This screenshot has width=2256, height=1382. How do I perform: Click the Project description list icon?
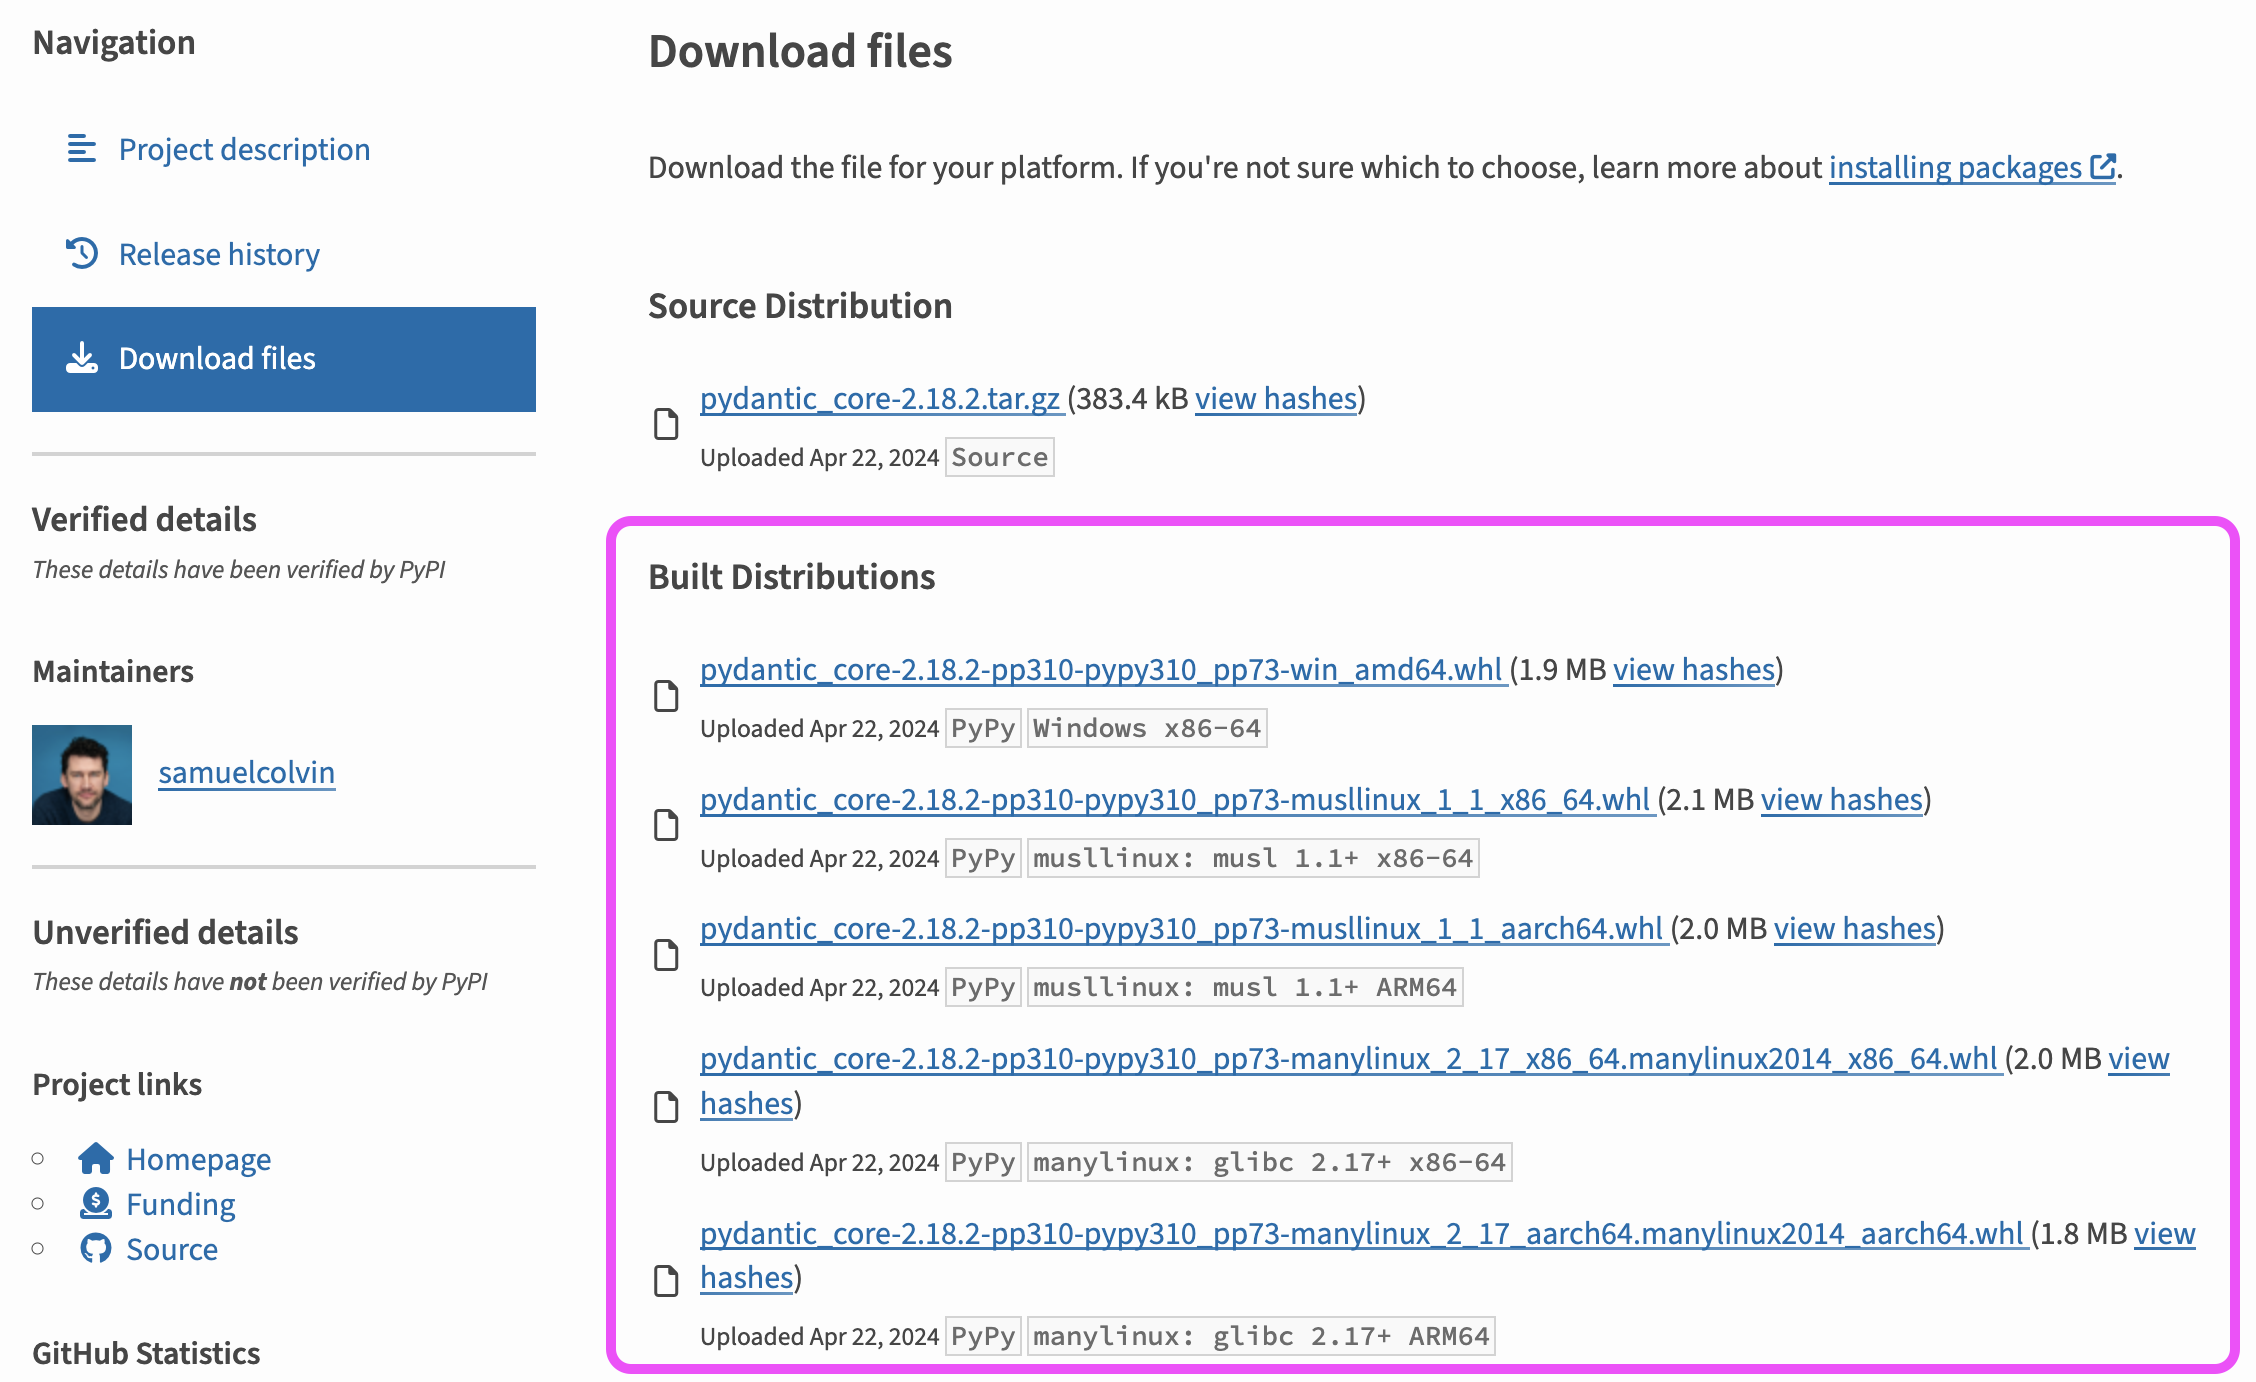click(x=81, y=149)
